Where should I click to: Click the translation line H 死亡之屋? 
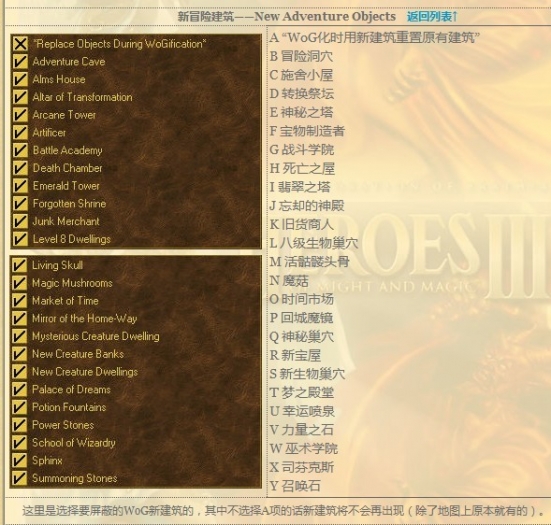coord(302,169)
